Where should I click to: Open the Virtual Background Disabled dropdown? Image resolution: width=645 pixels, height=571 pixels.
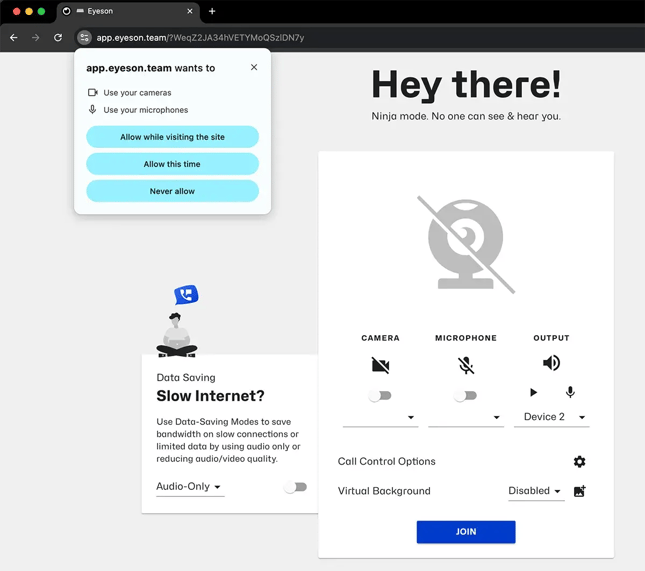click(x=536, y=491)
